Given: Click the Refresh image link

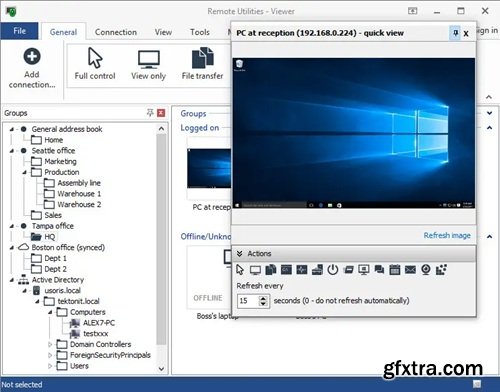Looking at the screenshot, I should coord(447,235).
